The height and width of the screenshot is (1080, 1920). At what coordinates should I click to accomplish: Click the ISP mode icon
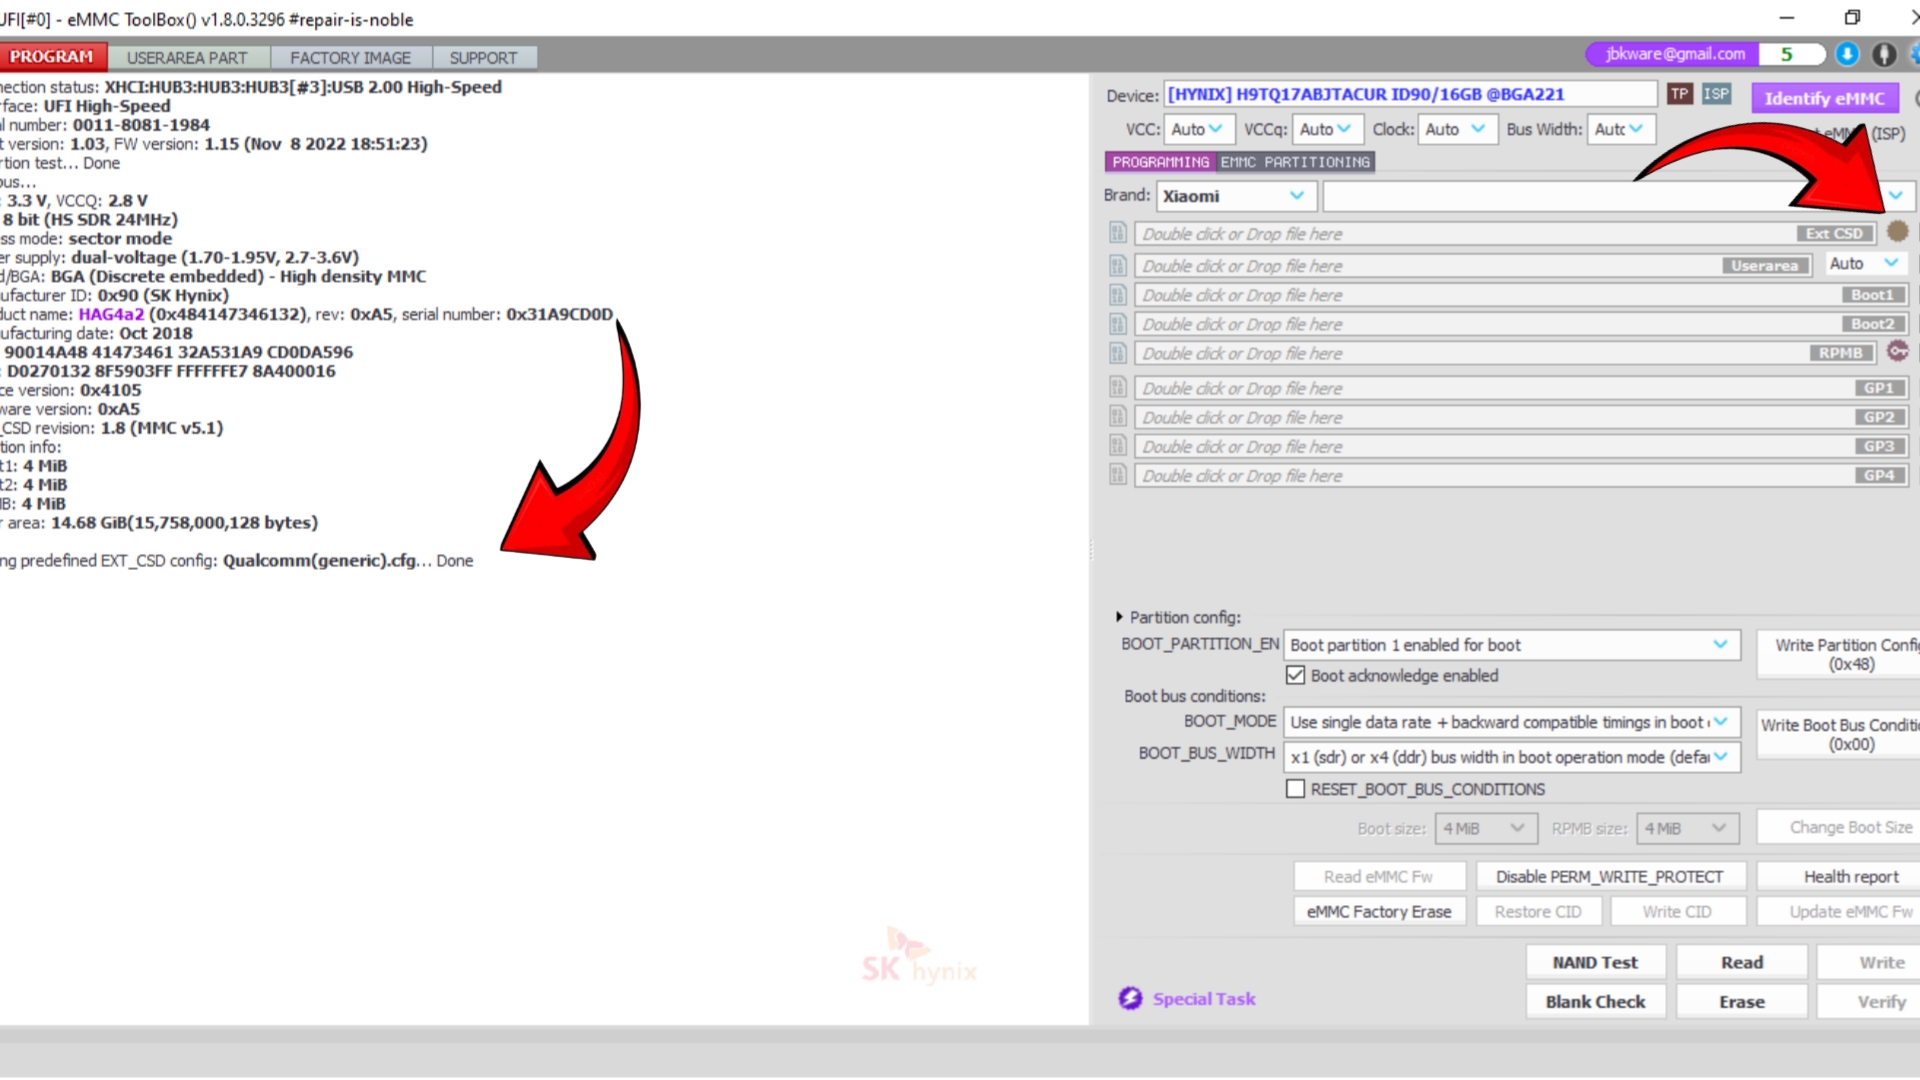point(1716,94)
